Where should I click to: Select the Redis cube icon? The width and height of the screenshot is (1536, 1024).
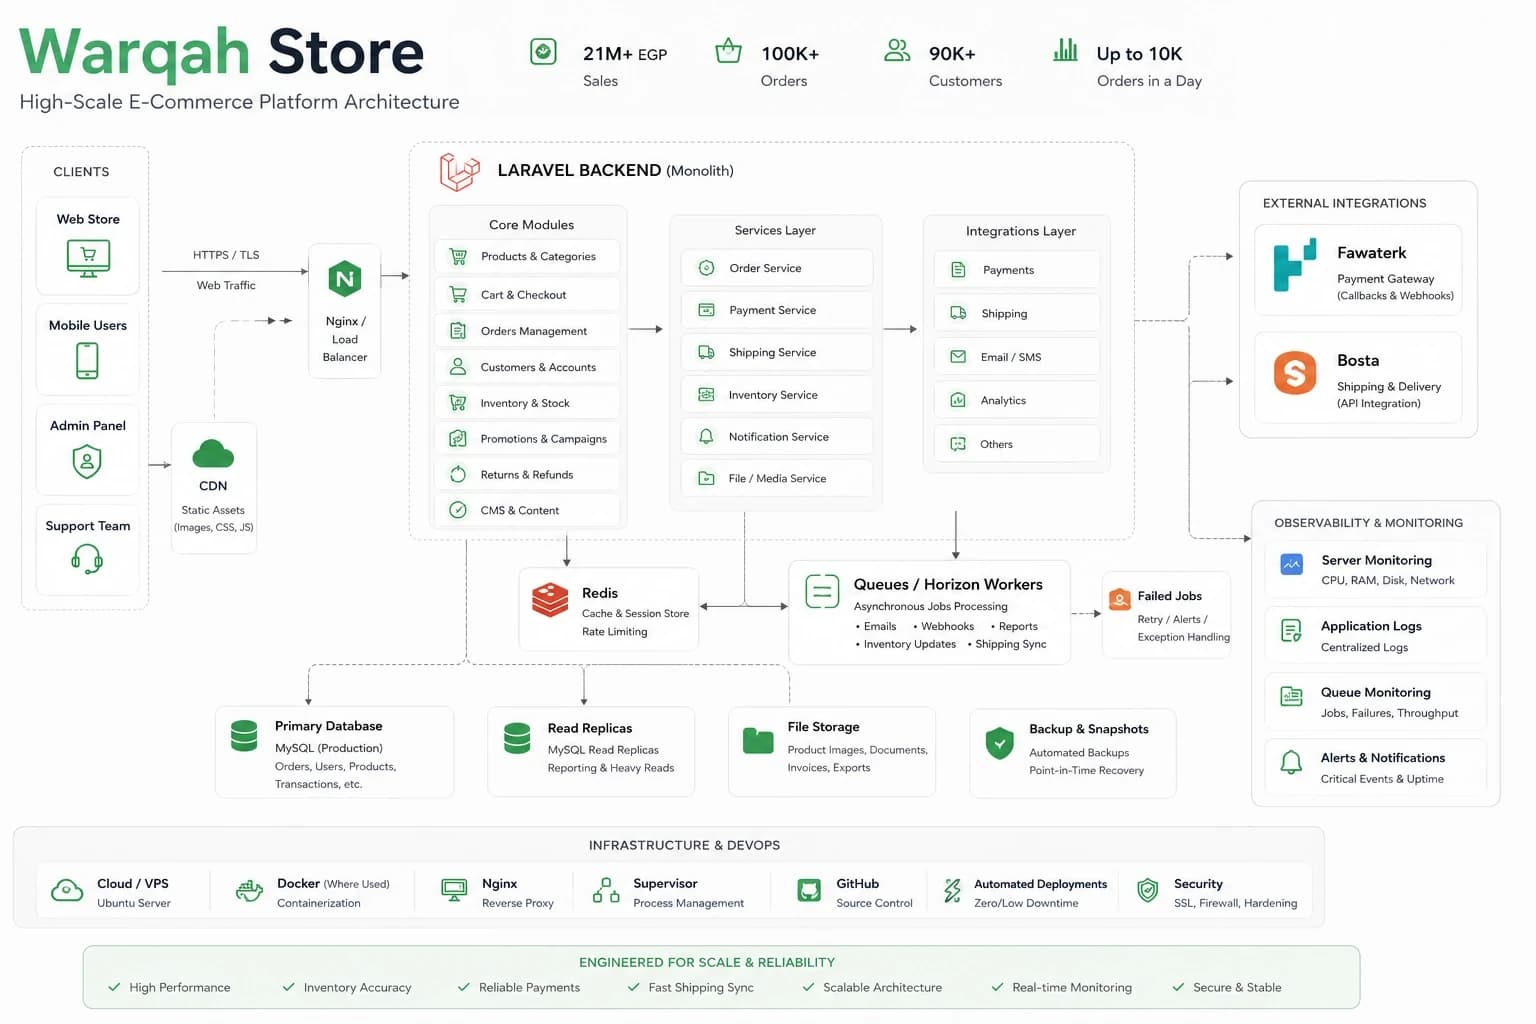click(x=550, y=600)
